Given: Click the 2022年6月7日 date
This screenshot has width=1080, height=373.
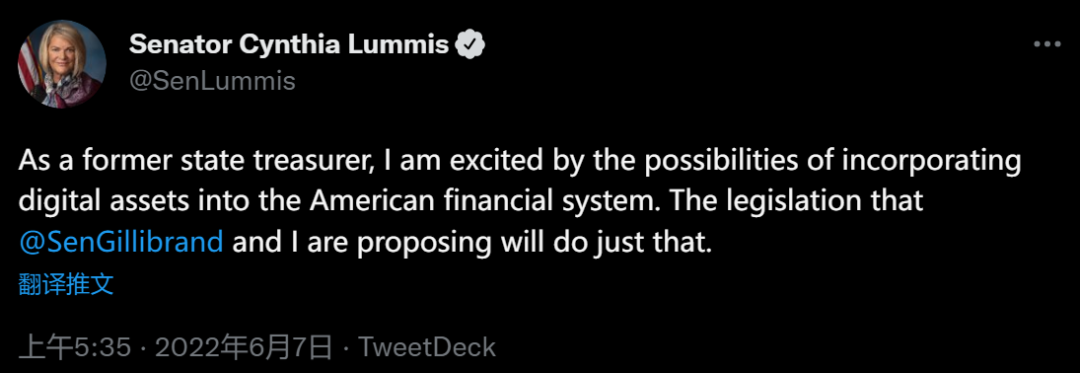Looking at the screenshot, I should click(244, 347).
